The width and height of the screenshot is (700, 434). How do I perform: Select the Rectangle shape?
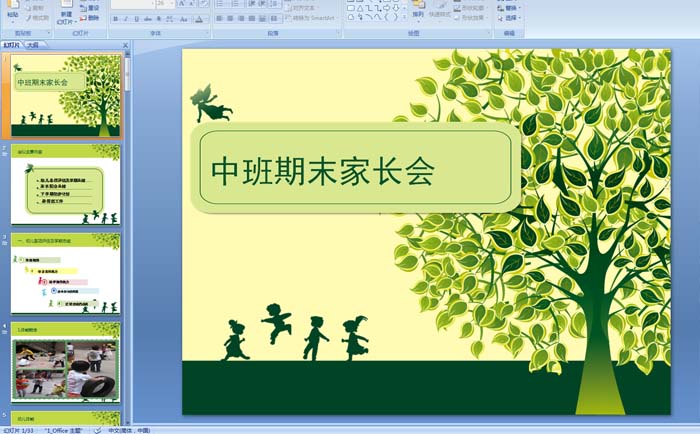(351, 8)
